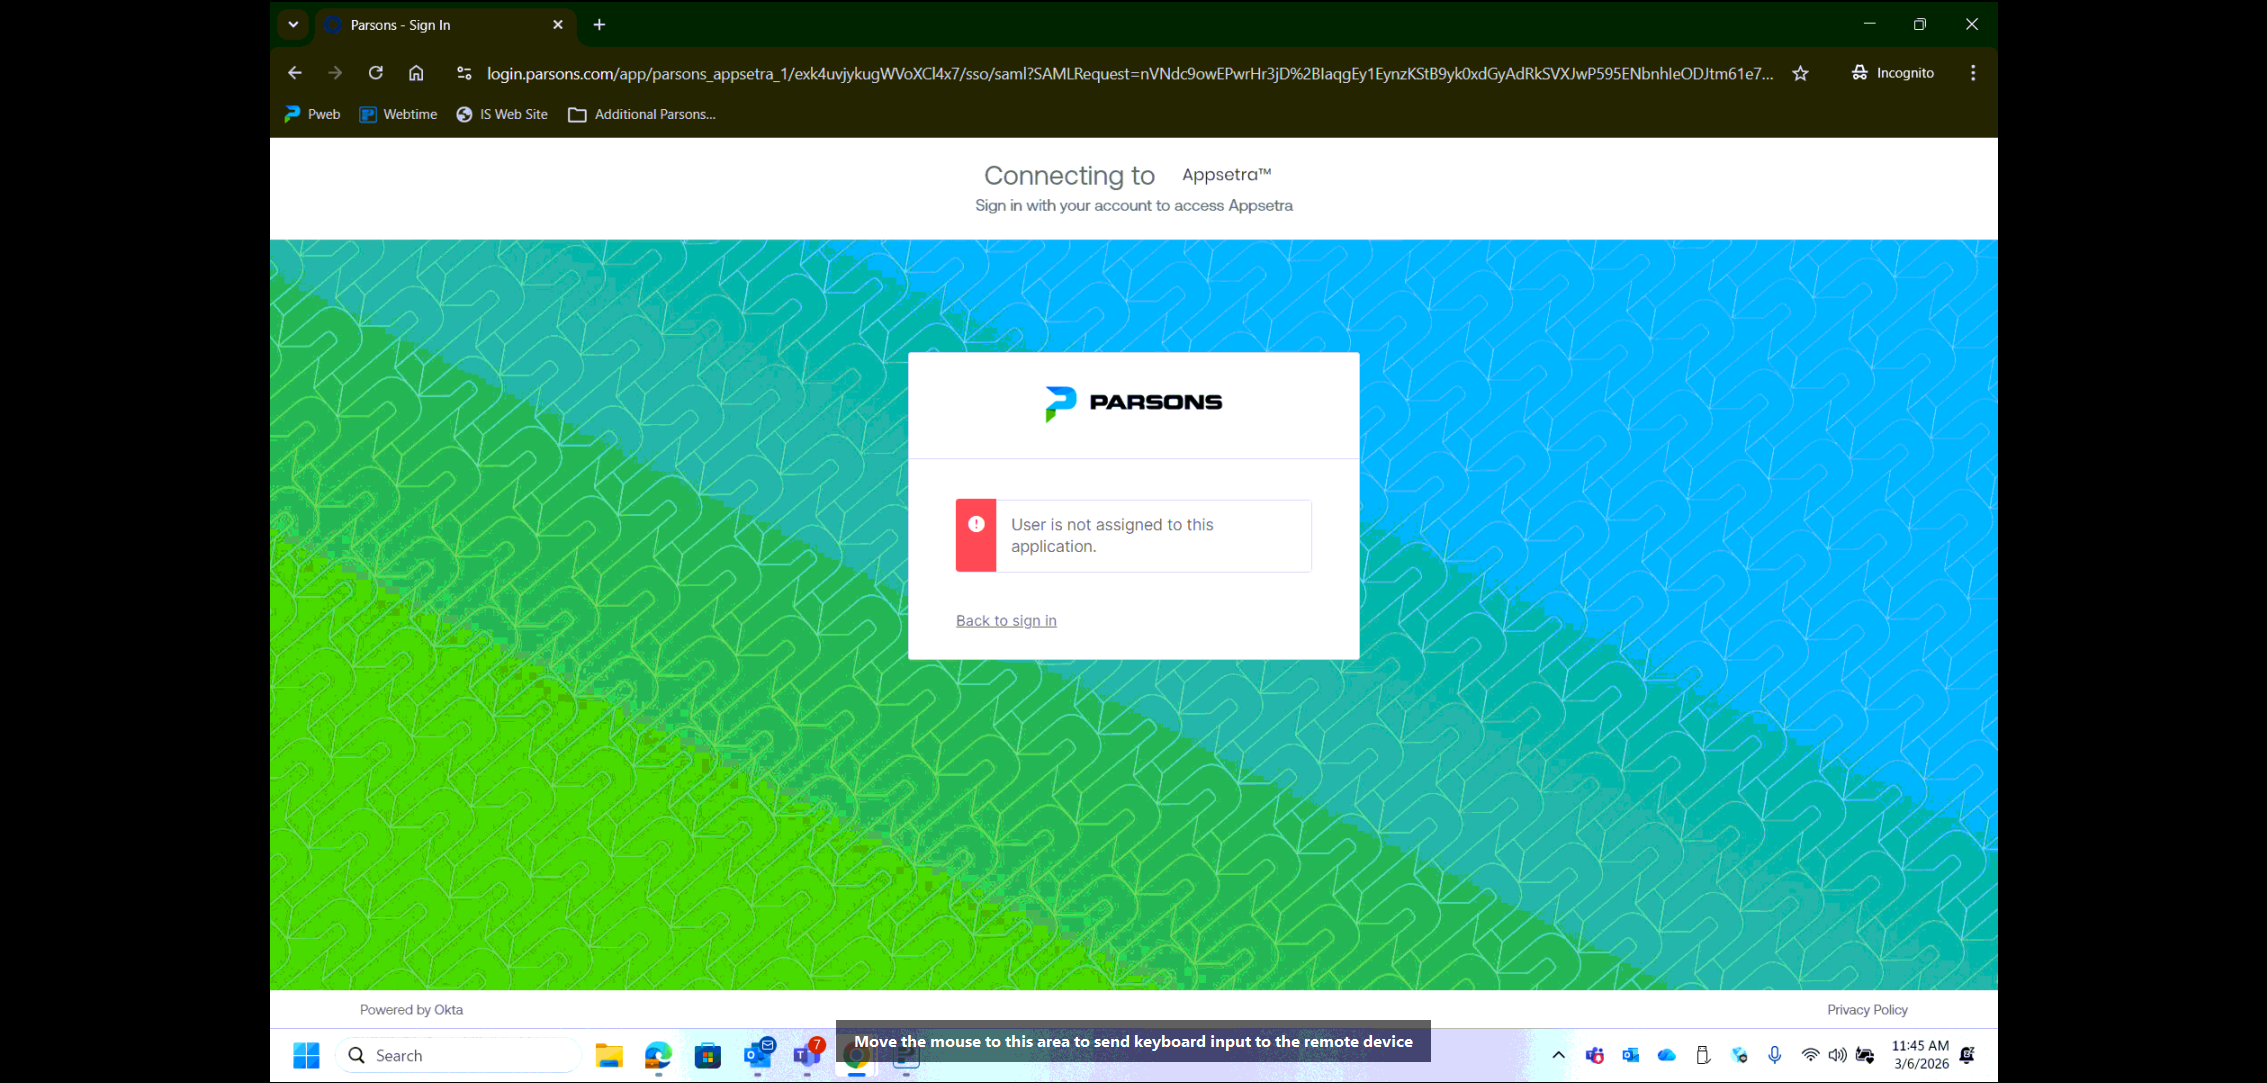The width and height of the screenshot is (2267, 1083).
Task: Open the browser home page icon
Action: [x=416, y=73]
